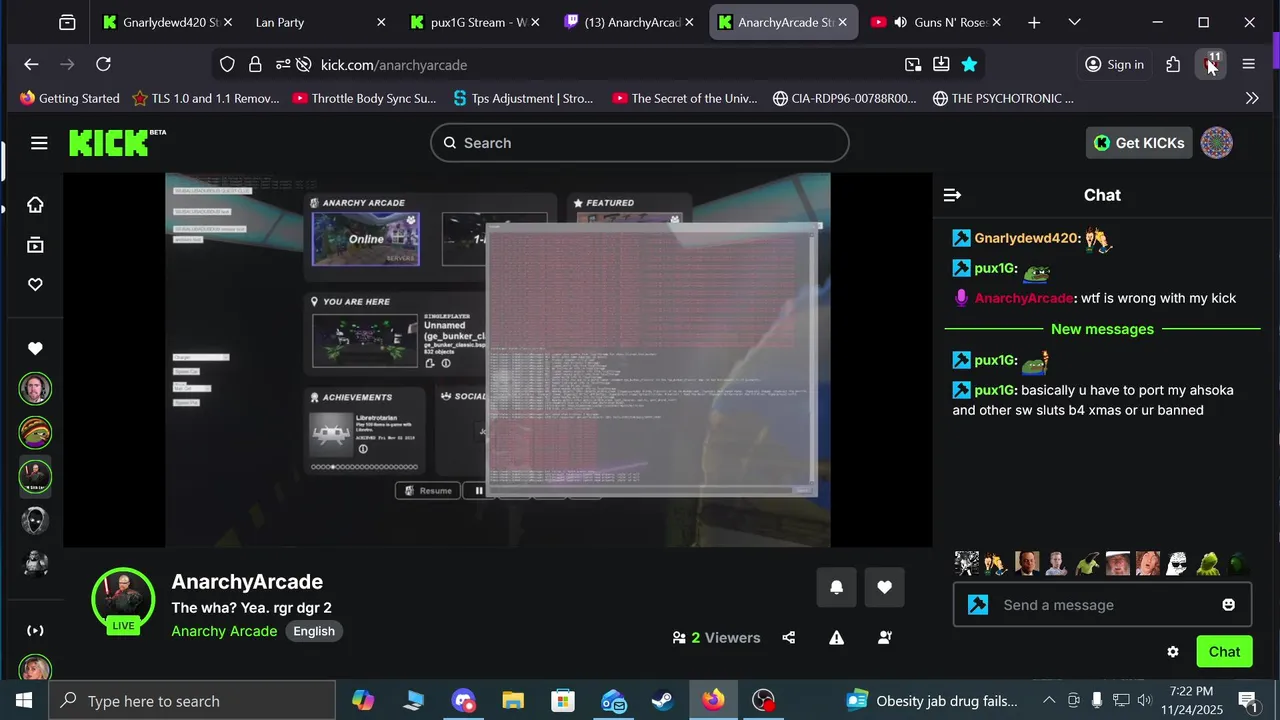Open Home in the Kick sidebar
1280x720 pixels.
[35, 205]
